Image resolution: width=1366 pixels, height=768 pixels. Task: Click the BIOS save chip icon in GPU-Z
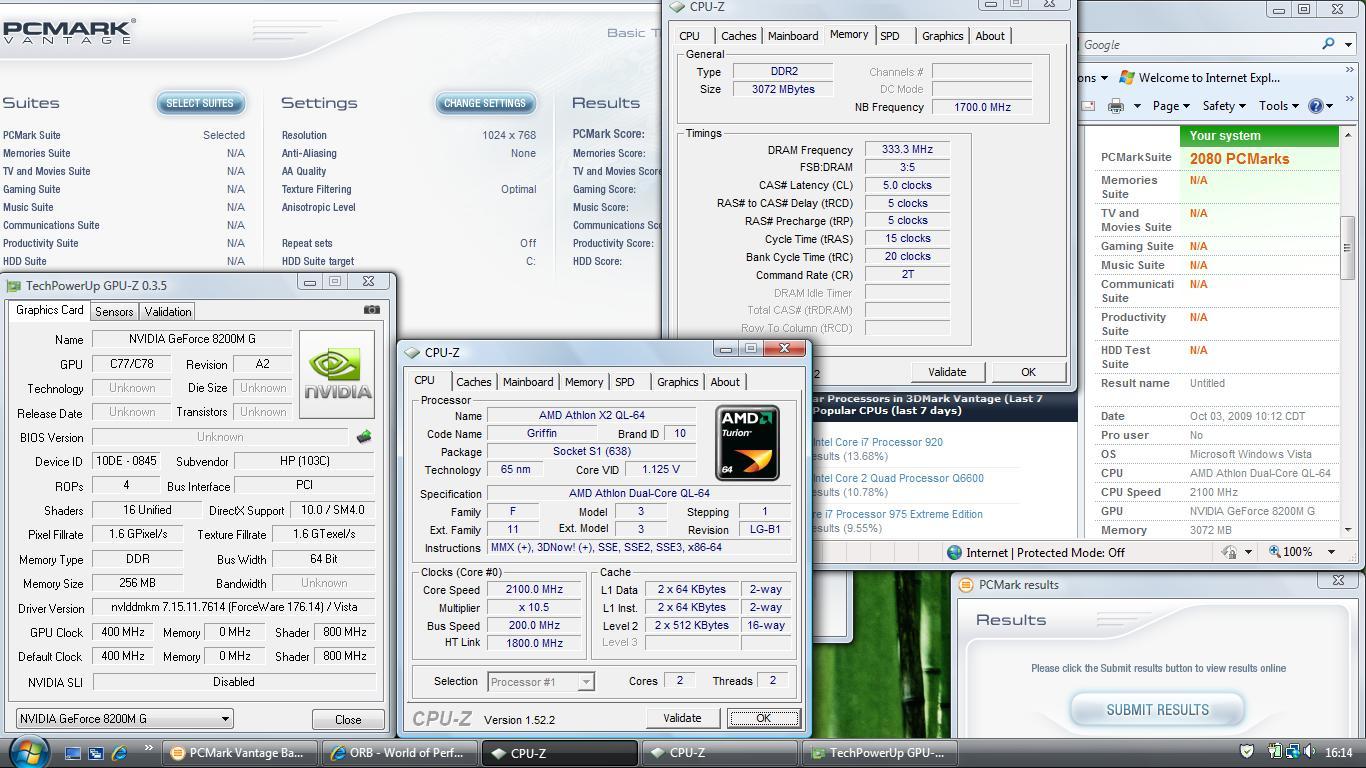(x=364, y=437)
